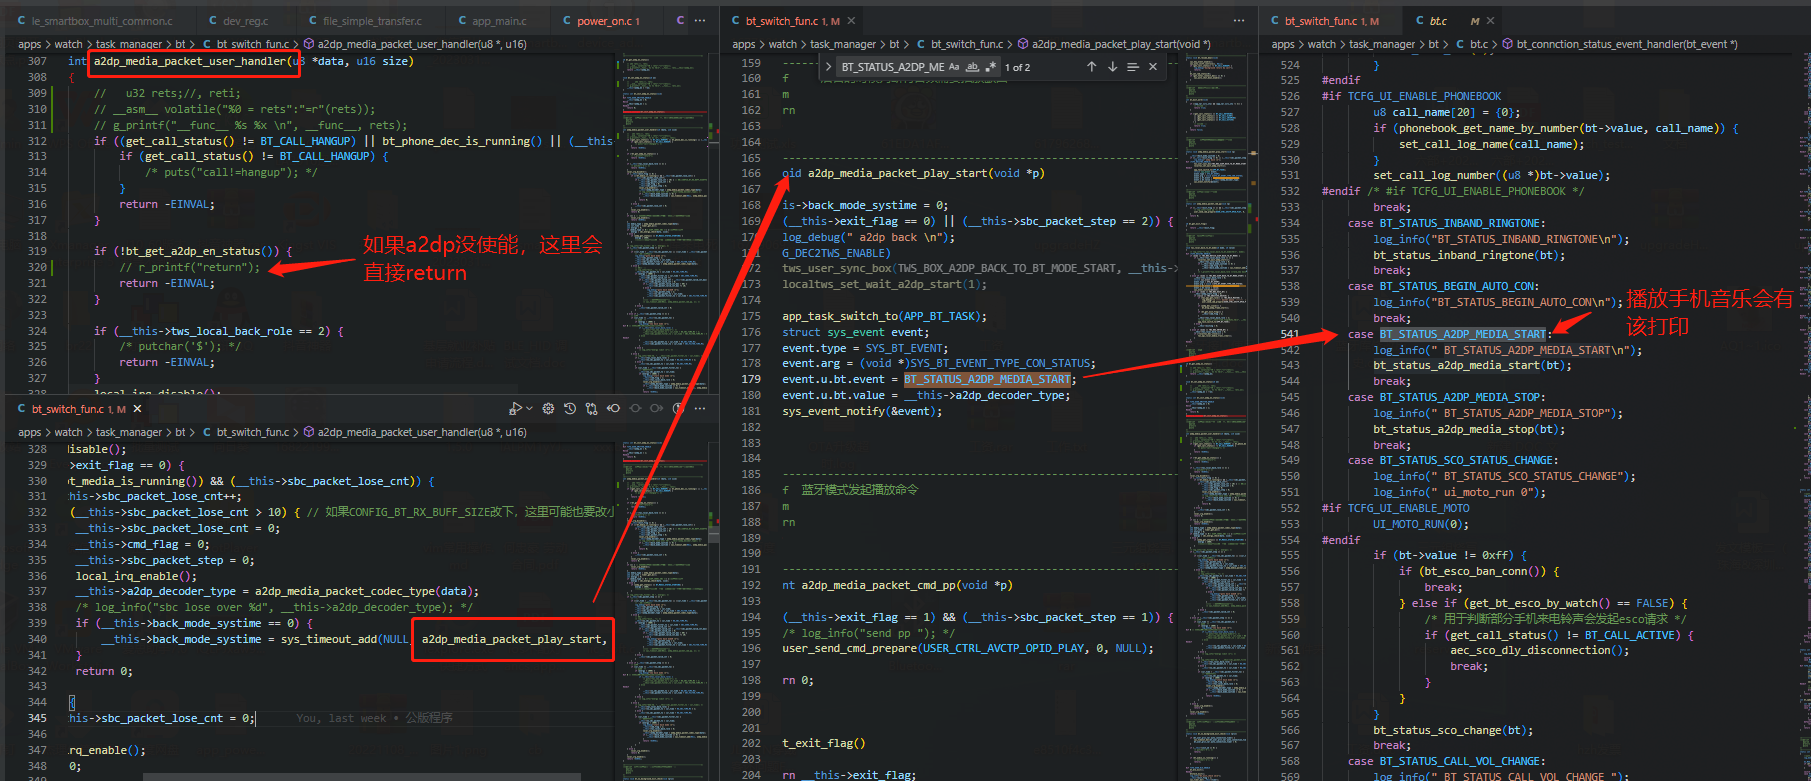Close the find widget
Viewport: 1811px width, 781px height.
click(1153, 67)
